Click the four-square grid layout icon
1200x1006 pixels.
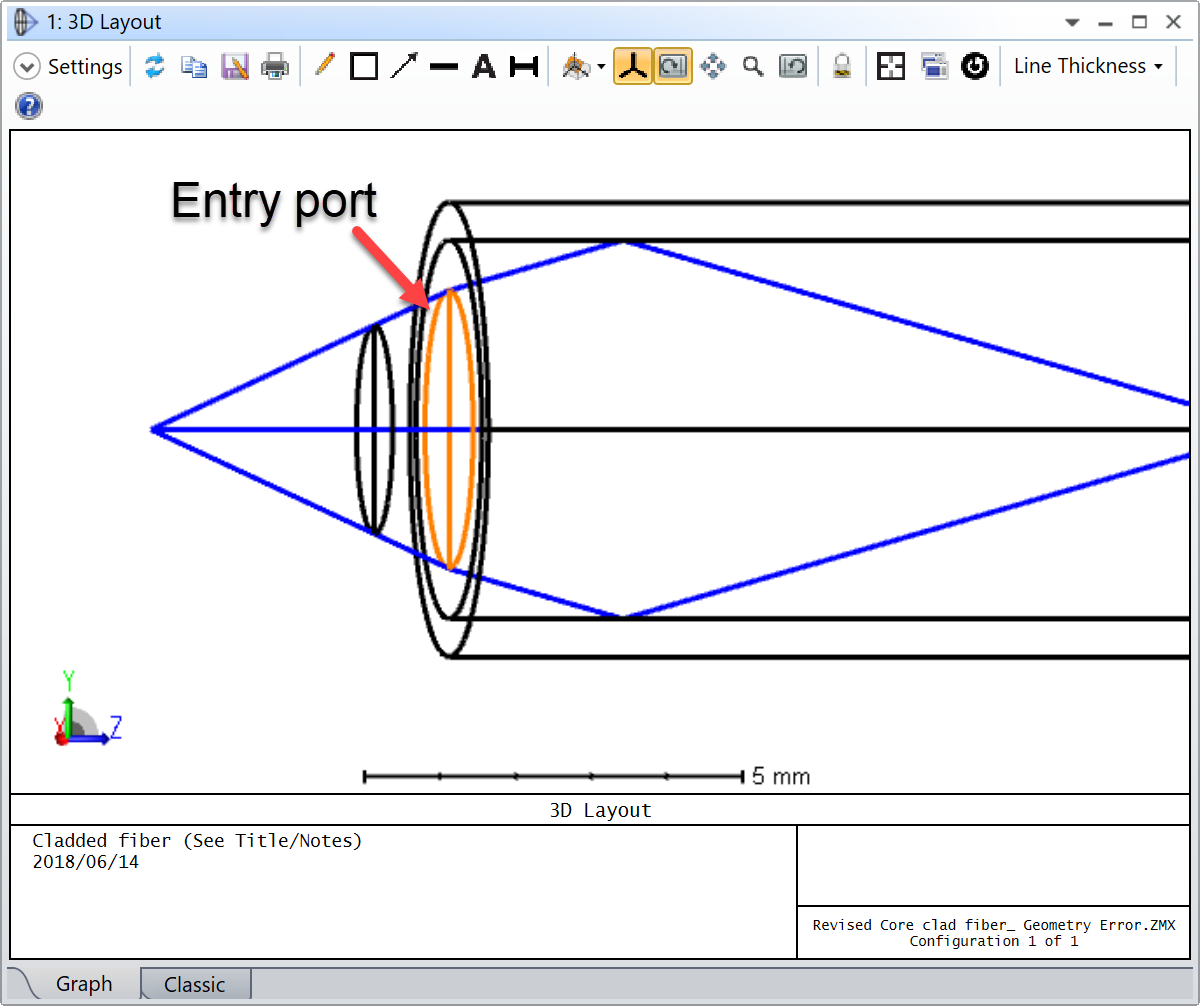891,67
